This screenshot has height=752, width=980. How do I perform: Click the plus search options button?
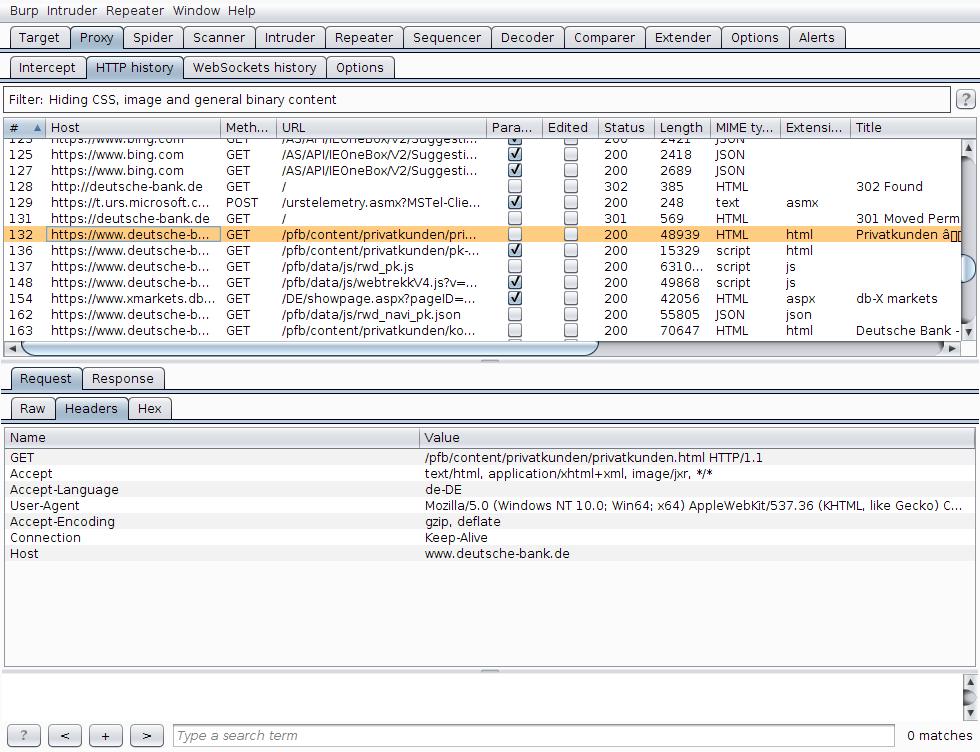[105, 736]
